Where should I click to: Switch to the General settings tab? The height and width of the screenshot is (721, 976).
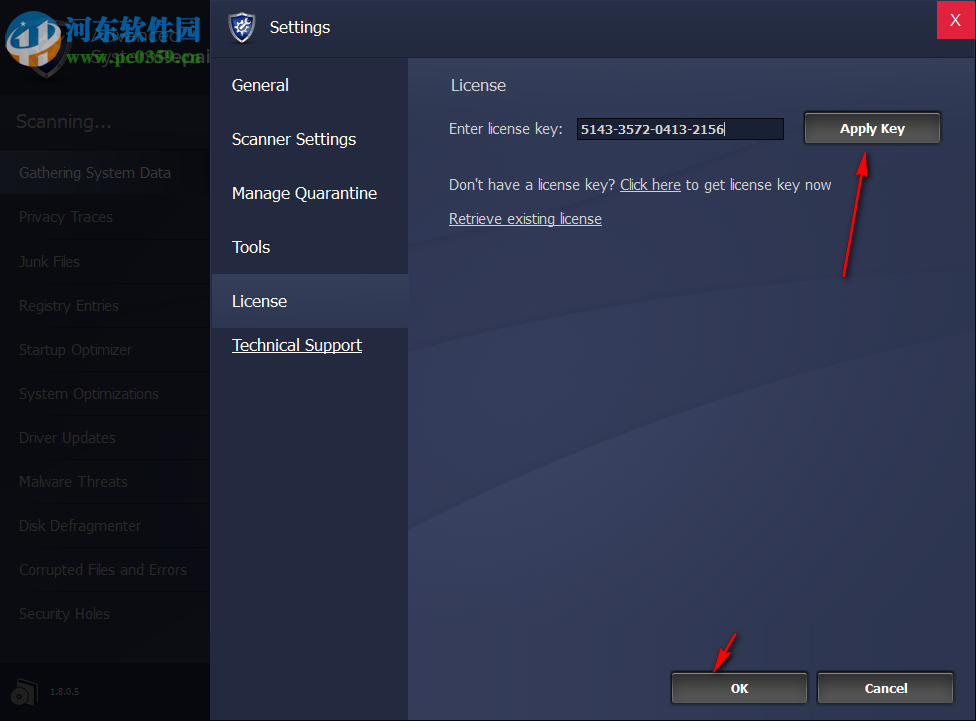259,85
